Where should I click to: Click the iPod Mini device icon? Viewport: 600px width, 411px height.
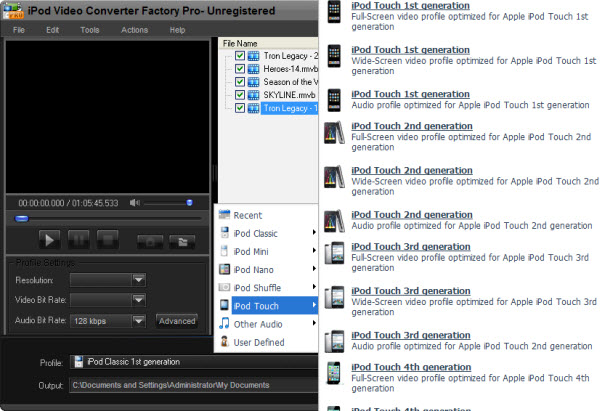pyautogui.click(x=224, y=251)
